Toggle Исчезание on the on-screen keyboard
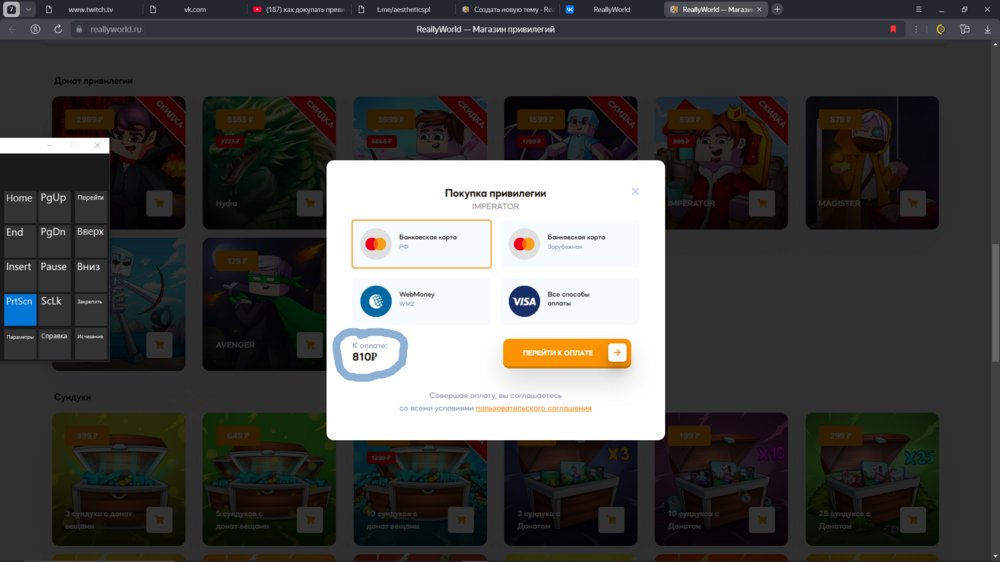The height and width of the screenshot is (562, 1000). click(91, 343)
